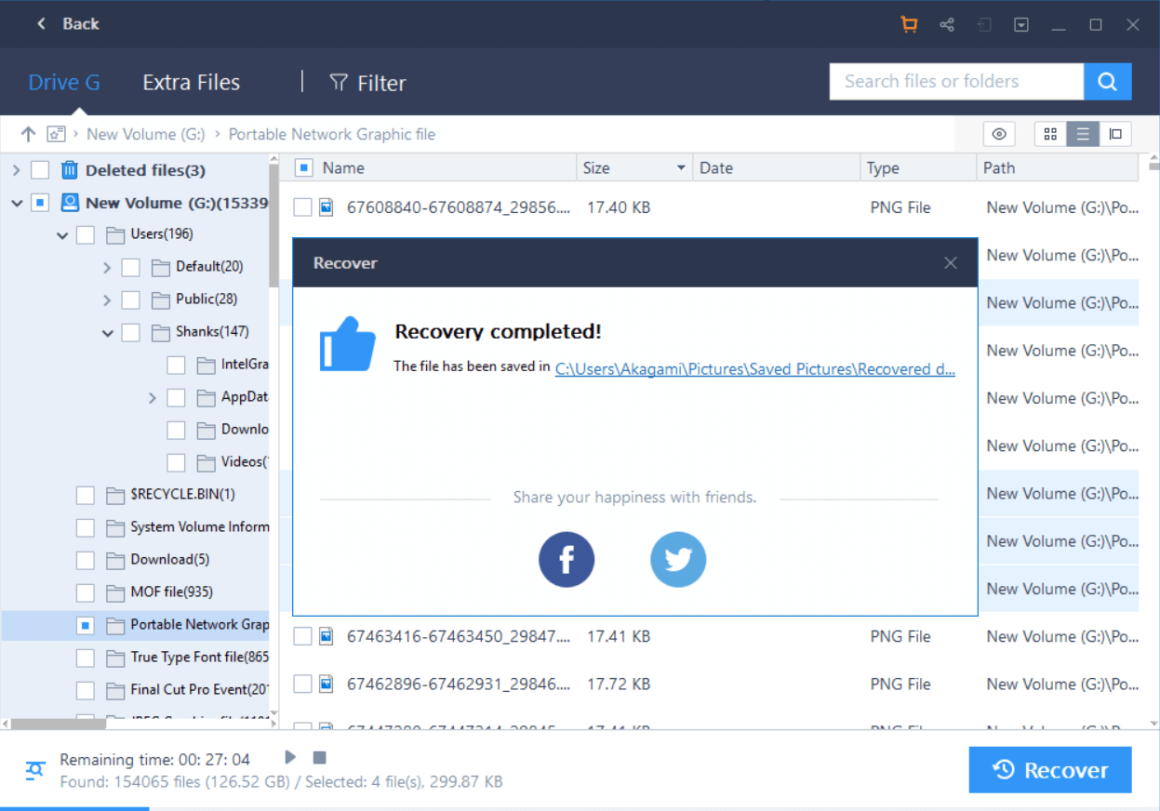This screenshot has height=811, width=1160.
Task: Go up one folder level arrow
Action: pyautogui.click(x=28, y=134)
